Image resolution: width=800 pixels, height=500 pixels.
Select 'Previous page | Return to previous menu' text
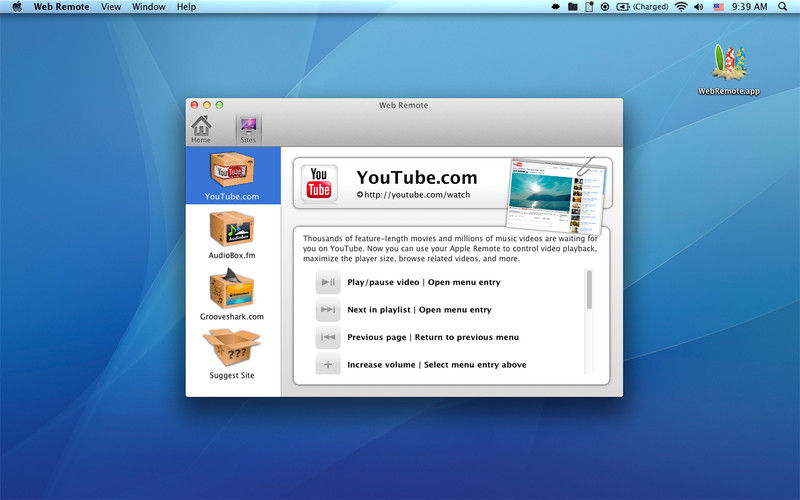pos(433,337)
